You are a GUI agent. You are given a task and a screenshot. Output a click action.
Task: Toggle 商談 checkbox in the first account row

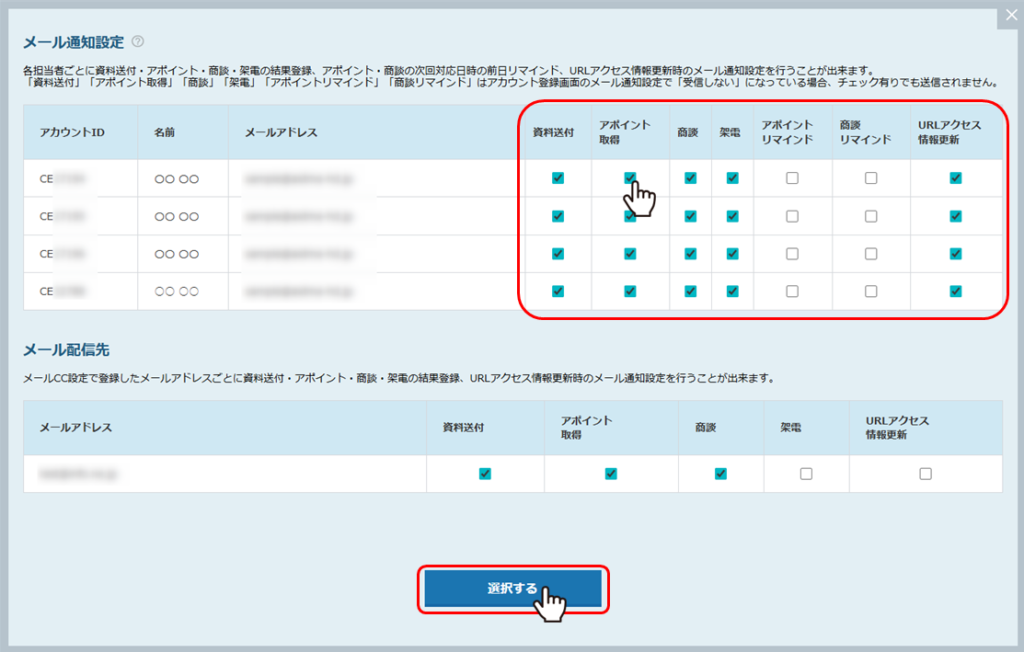coord(690,178)
